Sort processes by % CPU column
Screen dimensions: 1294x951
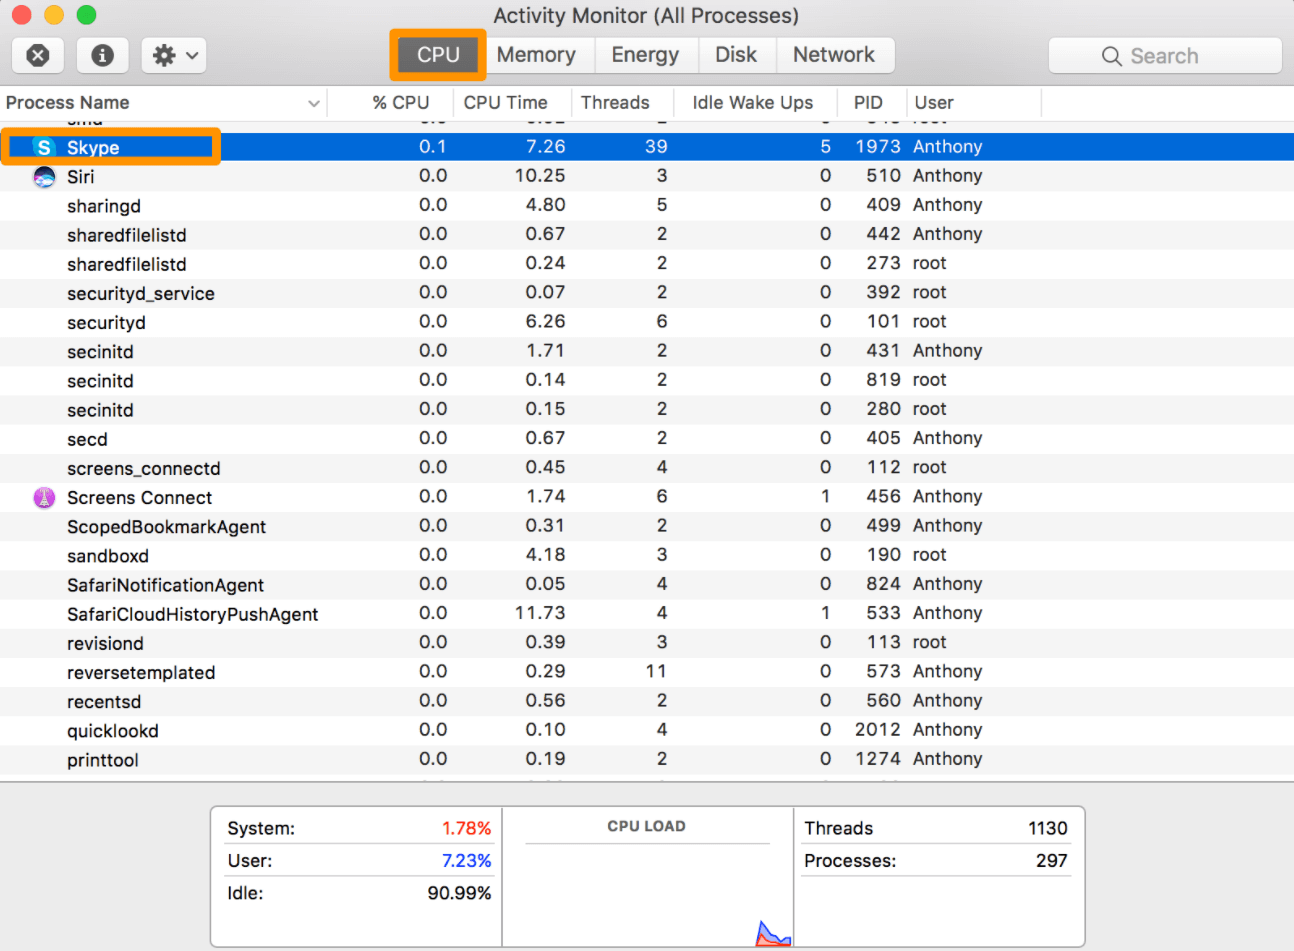pyautogui.click(x=400, y=102)
